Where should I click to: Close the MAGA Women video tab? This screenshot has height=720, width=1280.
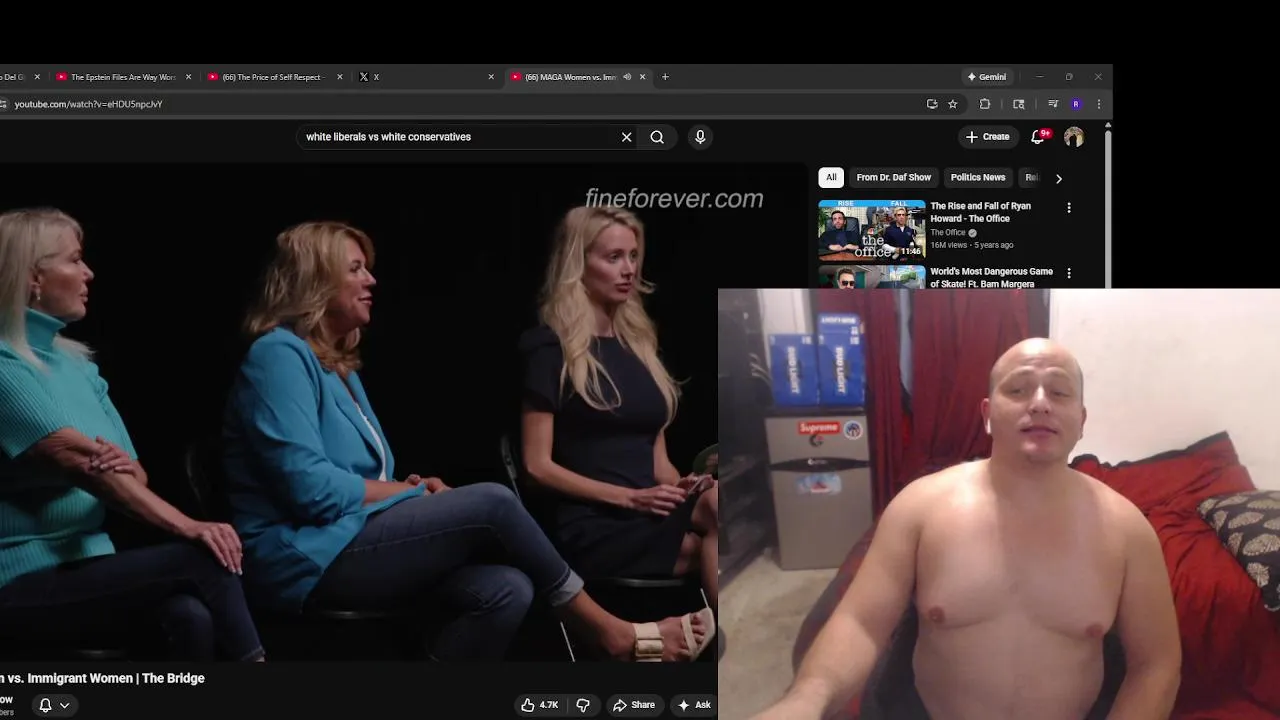pos(642,77)
